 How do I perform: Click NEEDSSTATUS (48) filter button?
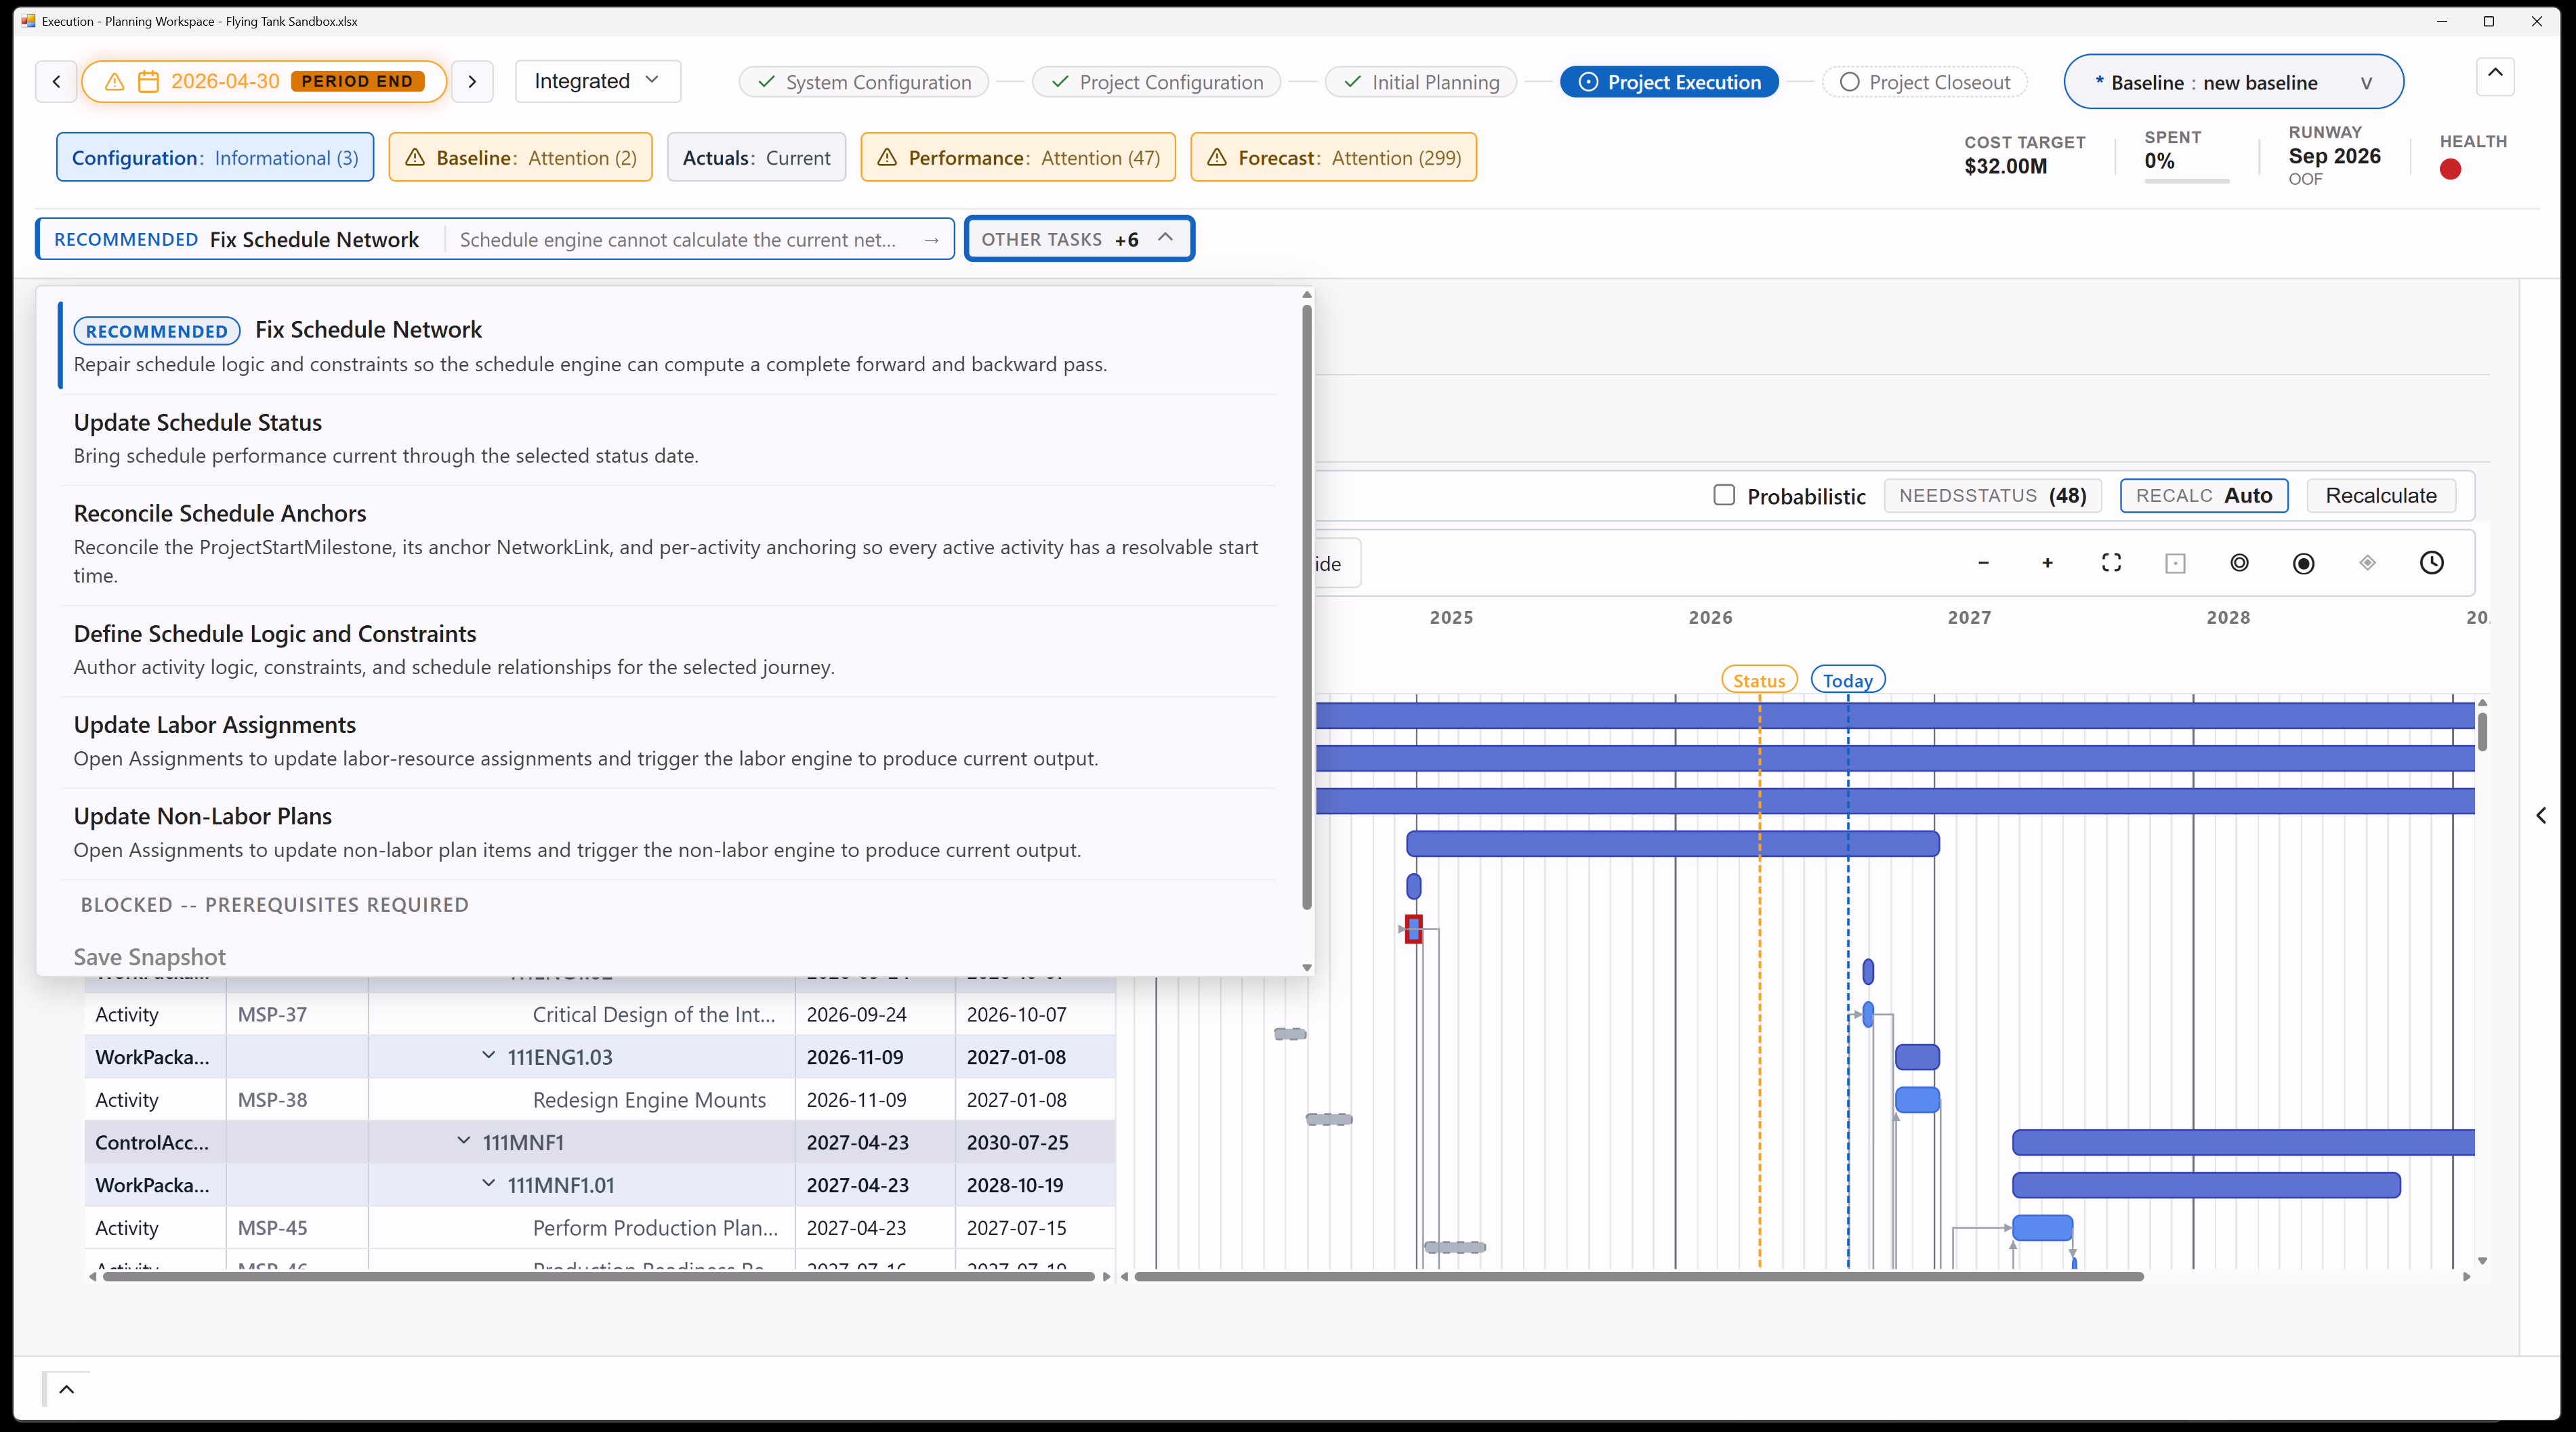(x=1992, y=495)
